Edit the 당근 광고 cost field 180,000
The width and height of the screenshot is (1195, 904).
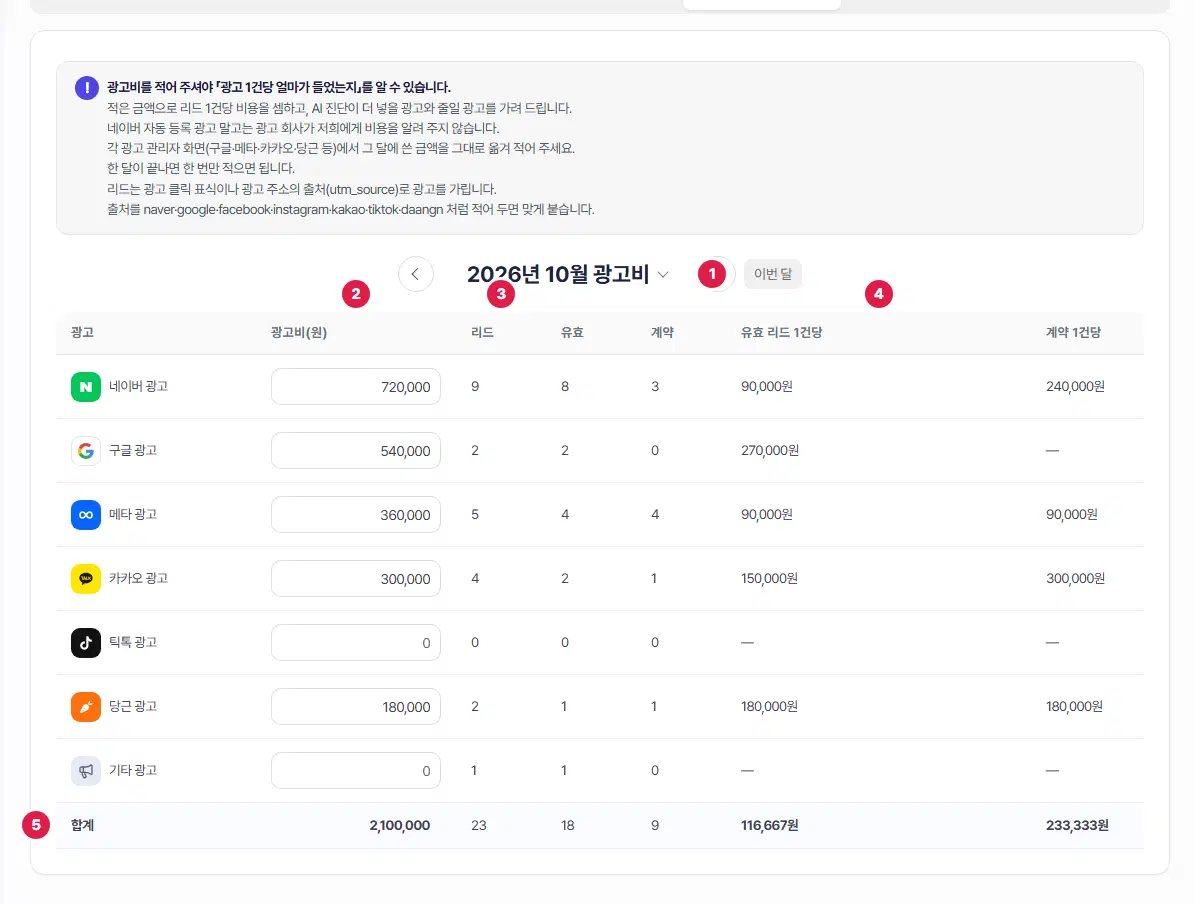(356, 707)
